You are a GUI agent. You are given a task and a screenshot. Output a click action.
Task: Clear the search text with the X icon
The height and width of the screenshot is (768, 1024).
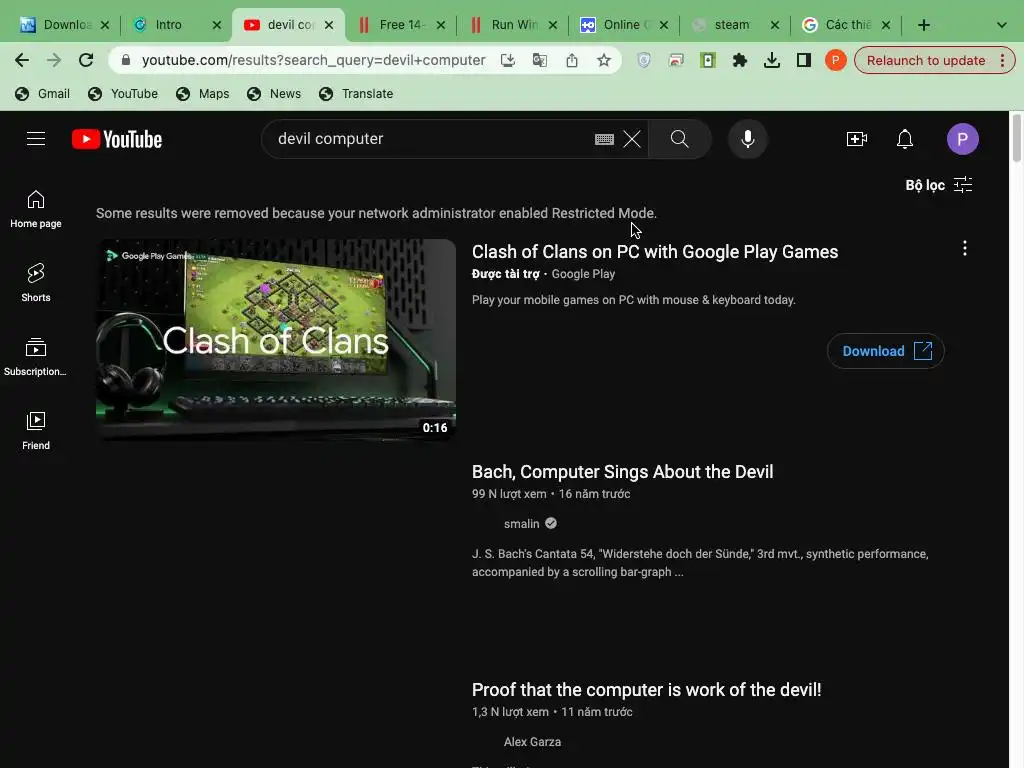tap(632, 139)
